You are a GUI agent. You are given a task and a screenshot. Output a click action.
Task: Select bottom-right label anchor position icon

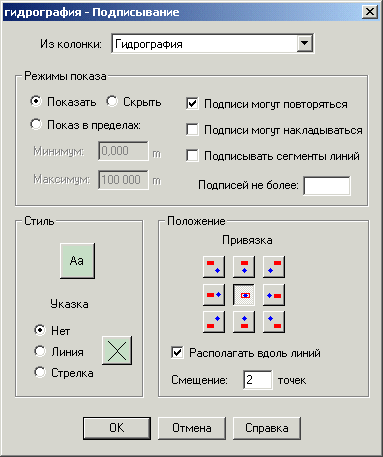coord(274,322)
